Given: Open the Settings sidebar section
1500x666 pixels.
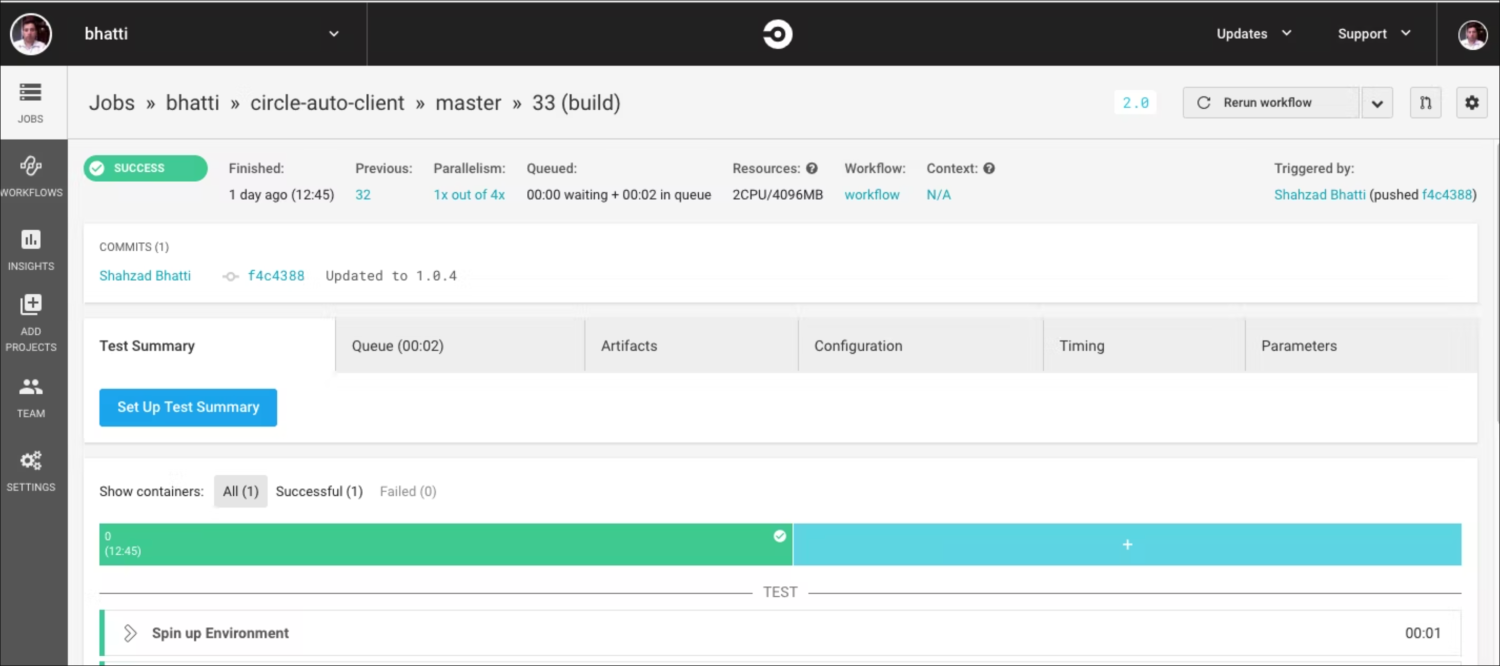Looking at the screenshot, I should pos(31,470).
